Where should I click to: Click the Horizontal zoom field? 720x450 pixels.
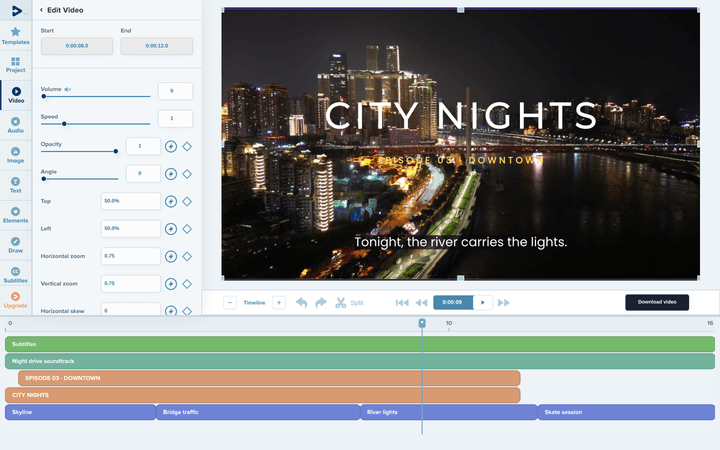point(131,256)
